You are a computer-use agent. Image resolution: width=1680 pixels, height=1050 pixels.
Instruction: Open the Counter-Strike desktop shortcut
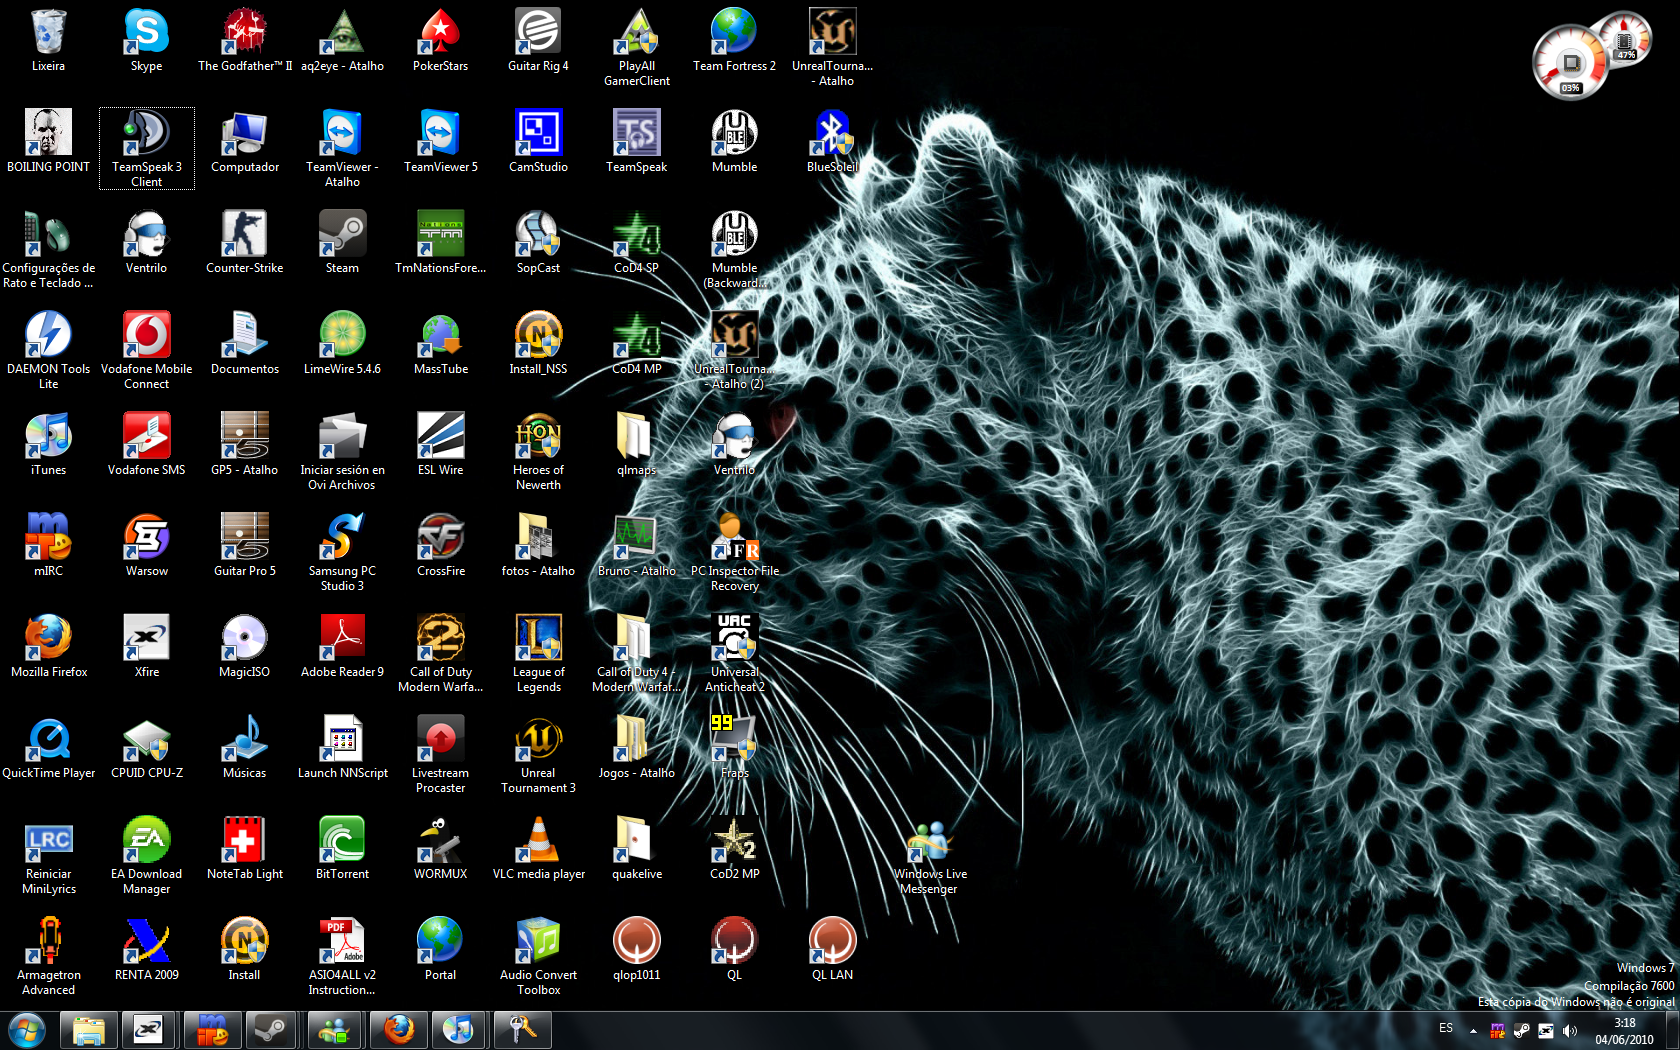pos(244,236)
